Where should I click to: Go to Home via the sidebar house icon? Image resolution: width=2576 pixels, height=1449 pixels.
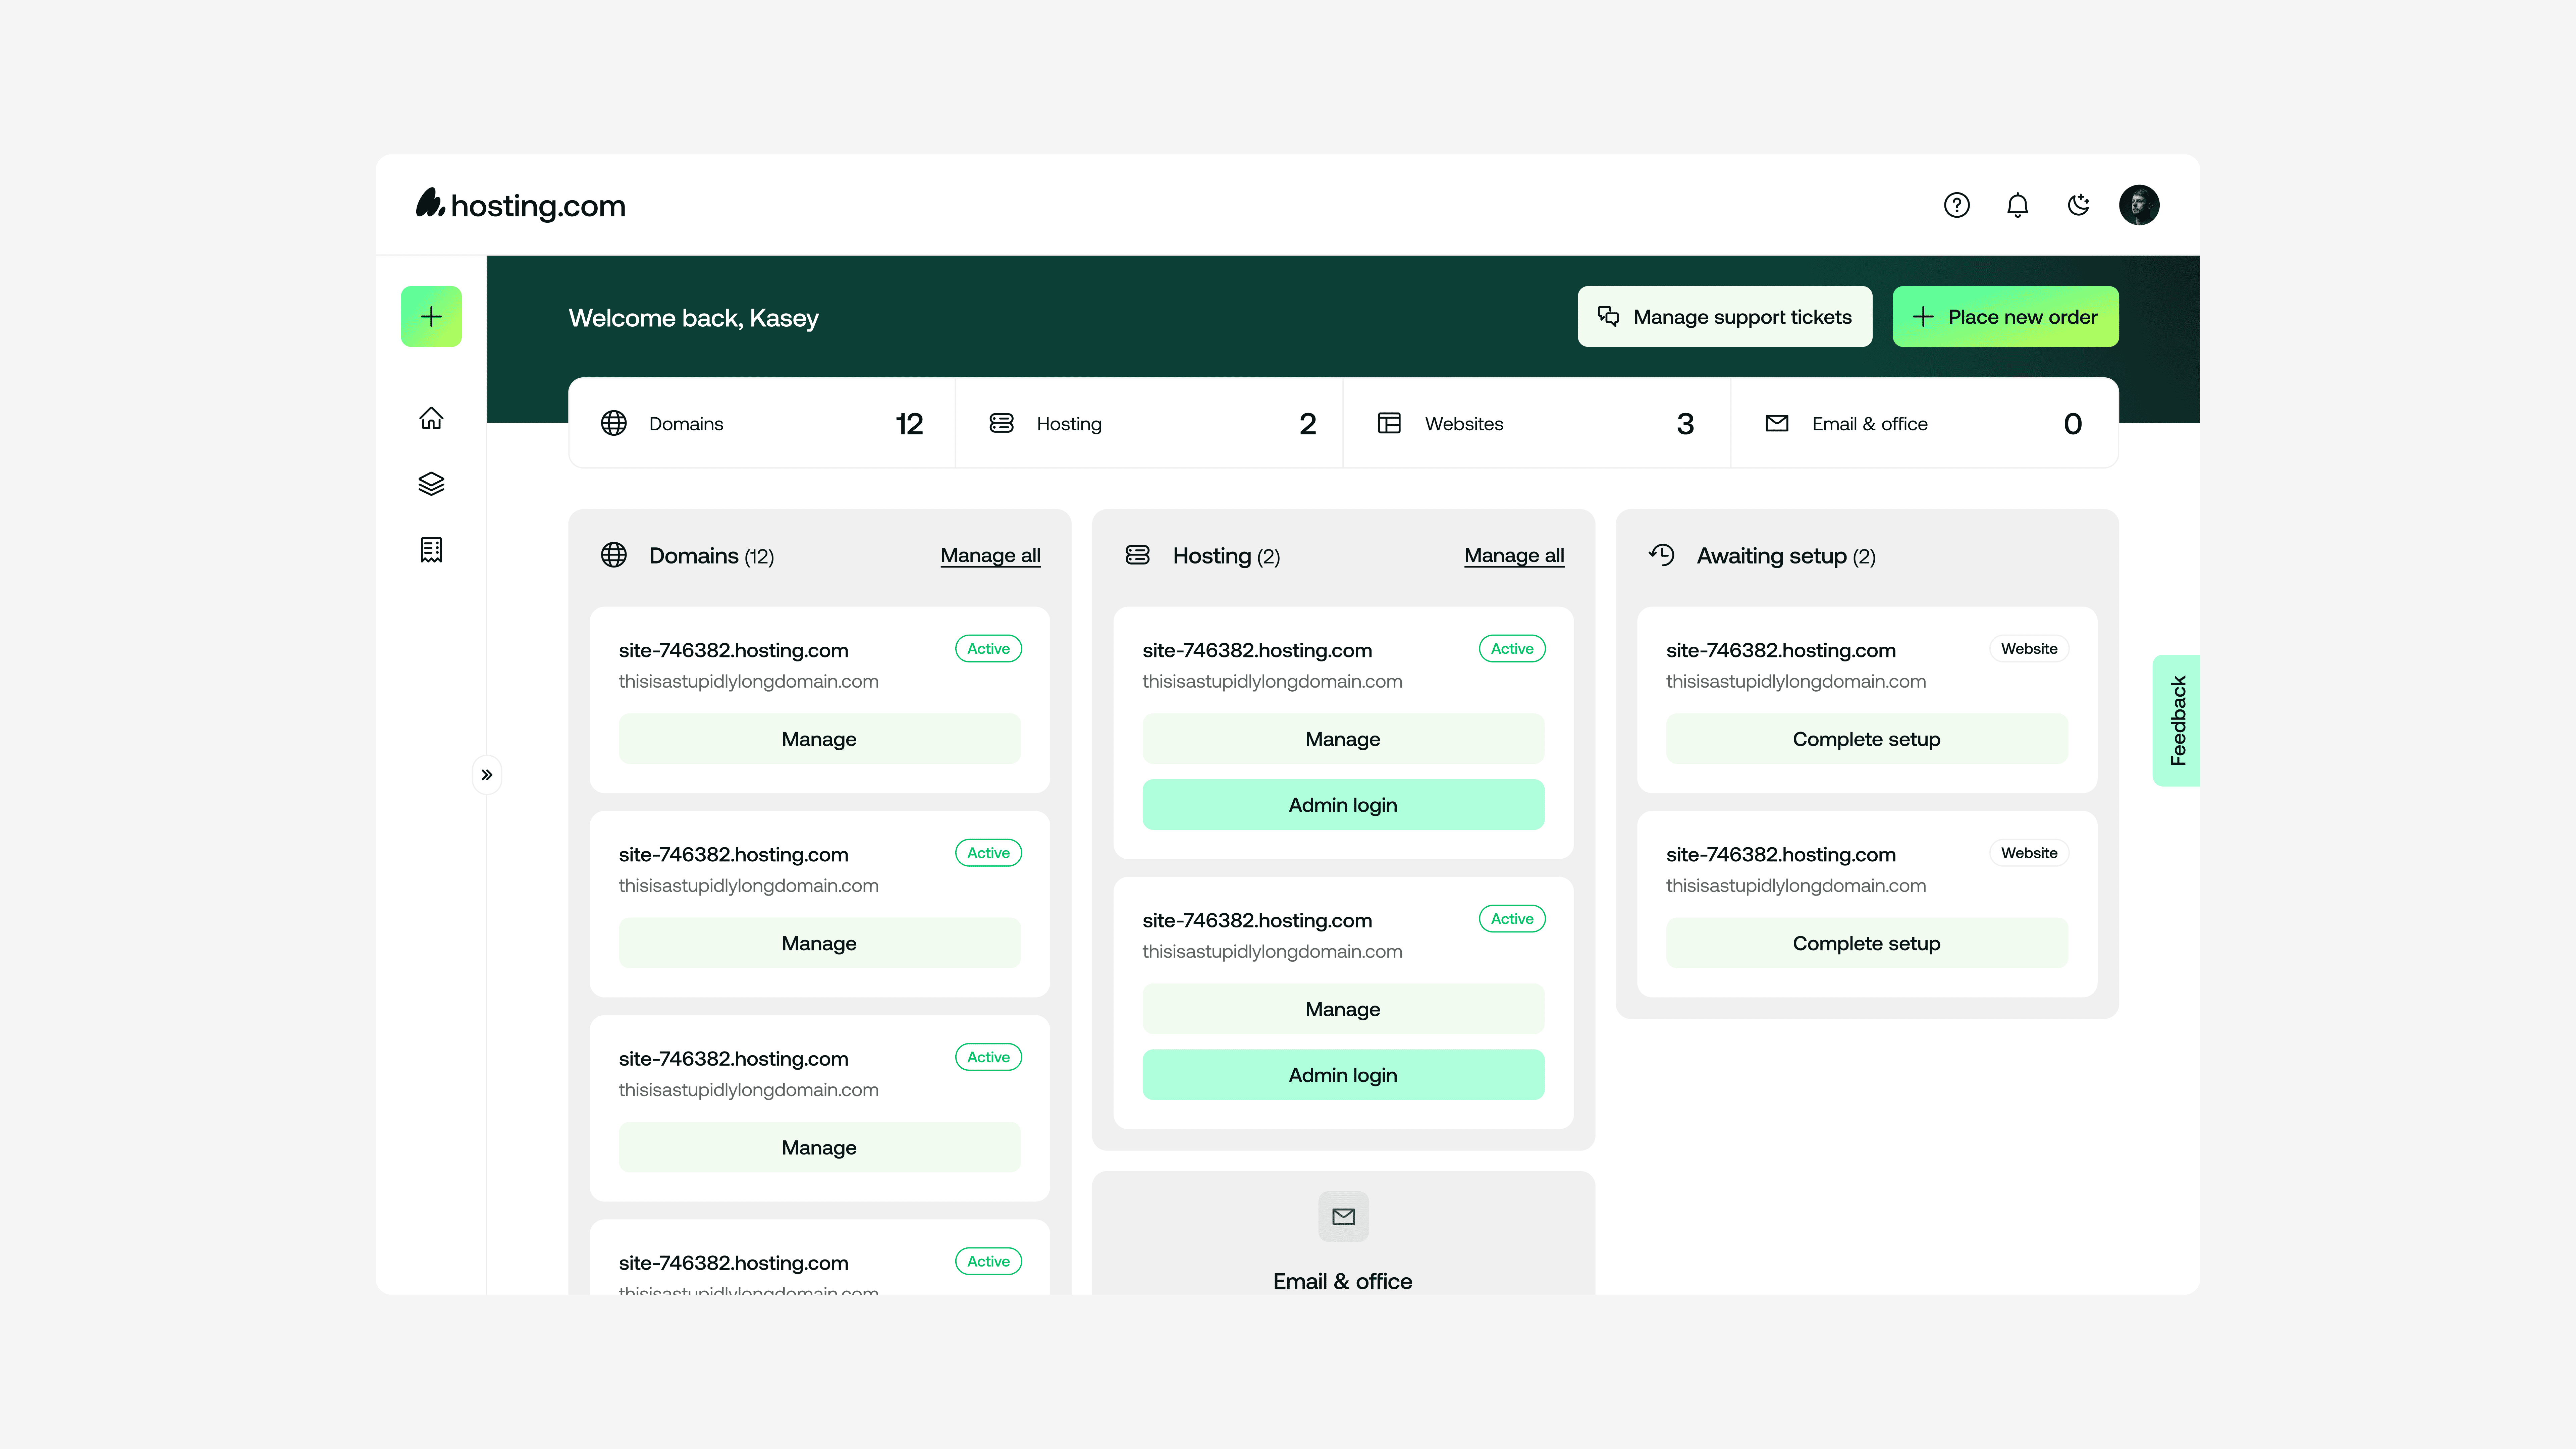pyautogui.click(x=431, y=418)
